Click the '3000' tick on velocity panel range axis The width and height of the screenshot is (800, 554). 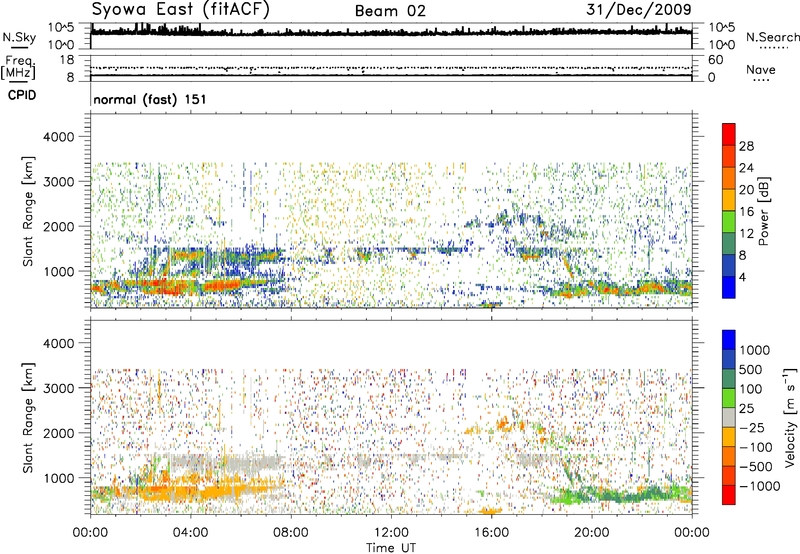(59, 388)
